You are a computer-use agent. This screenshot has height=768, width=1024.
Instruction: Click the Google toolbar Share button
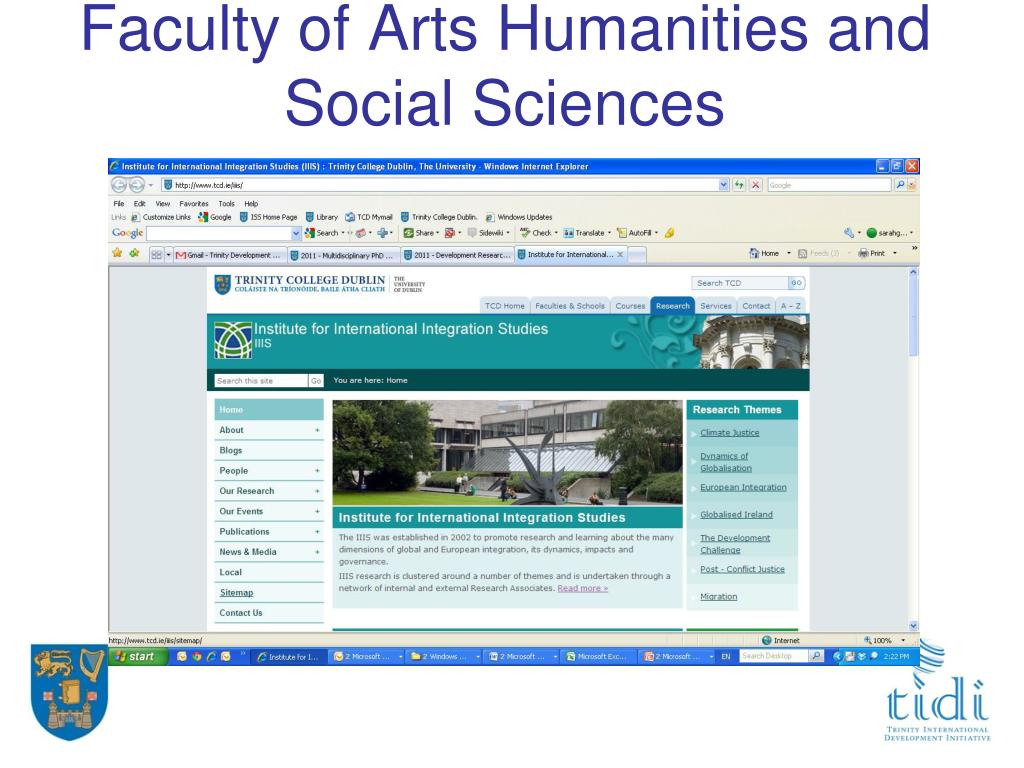tap(421, 233)
